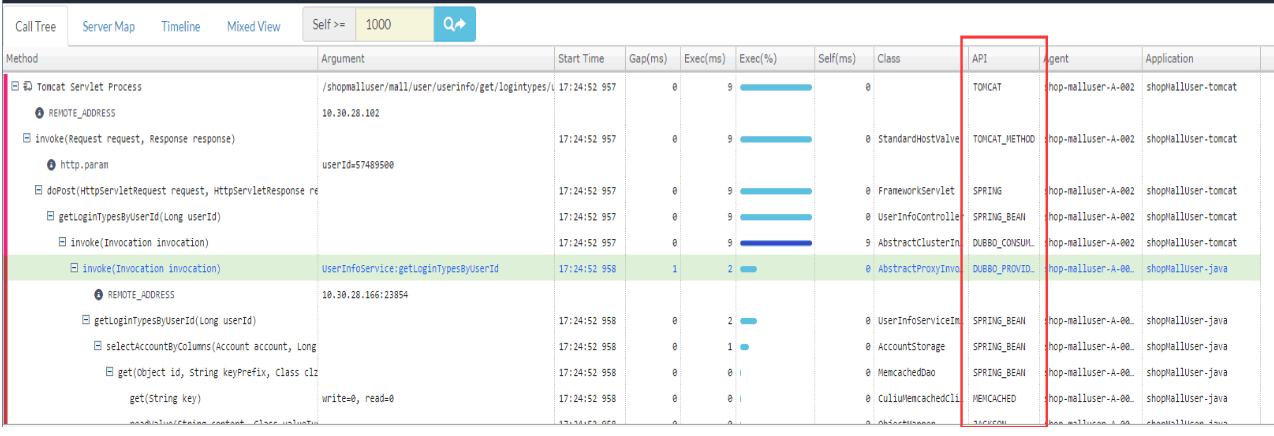Screen dimensions: 1274x436
Task: Collapse get(Object id, String keyPrefix) node
Action: coord(110,373)
